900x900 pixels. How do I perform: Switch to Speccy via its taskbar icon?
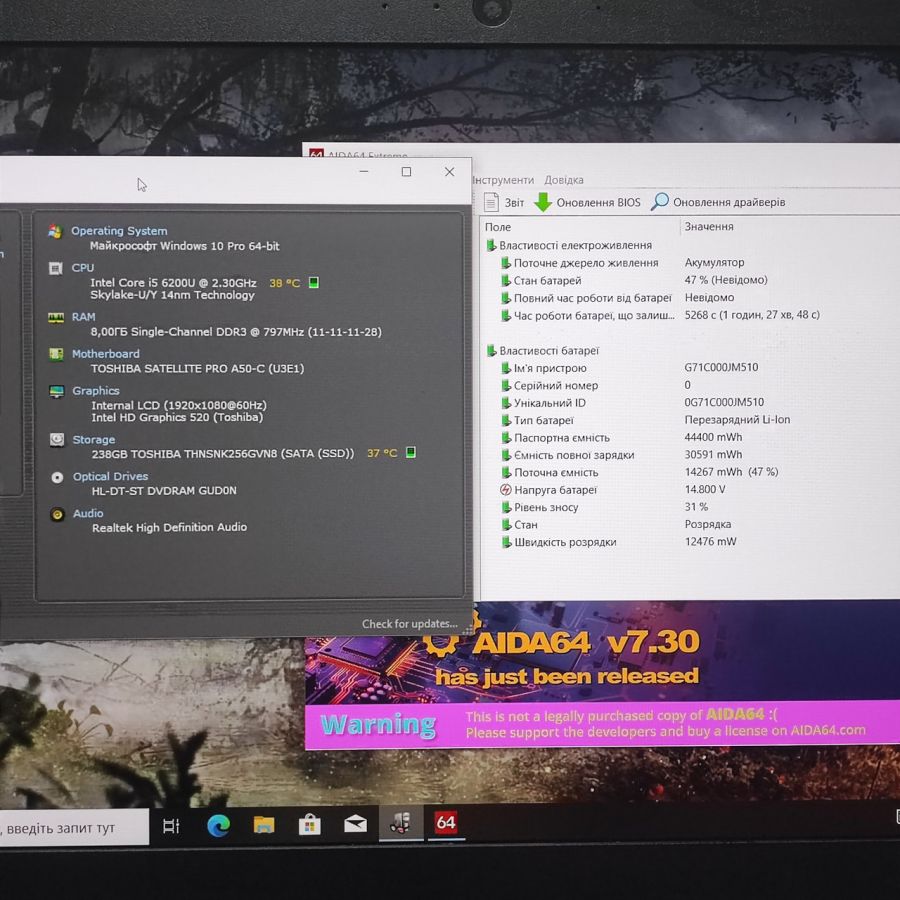coord(401,824)
